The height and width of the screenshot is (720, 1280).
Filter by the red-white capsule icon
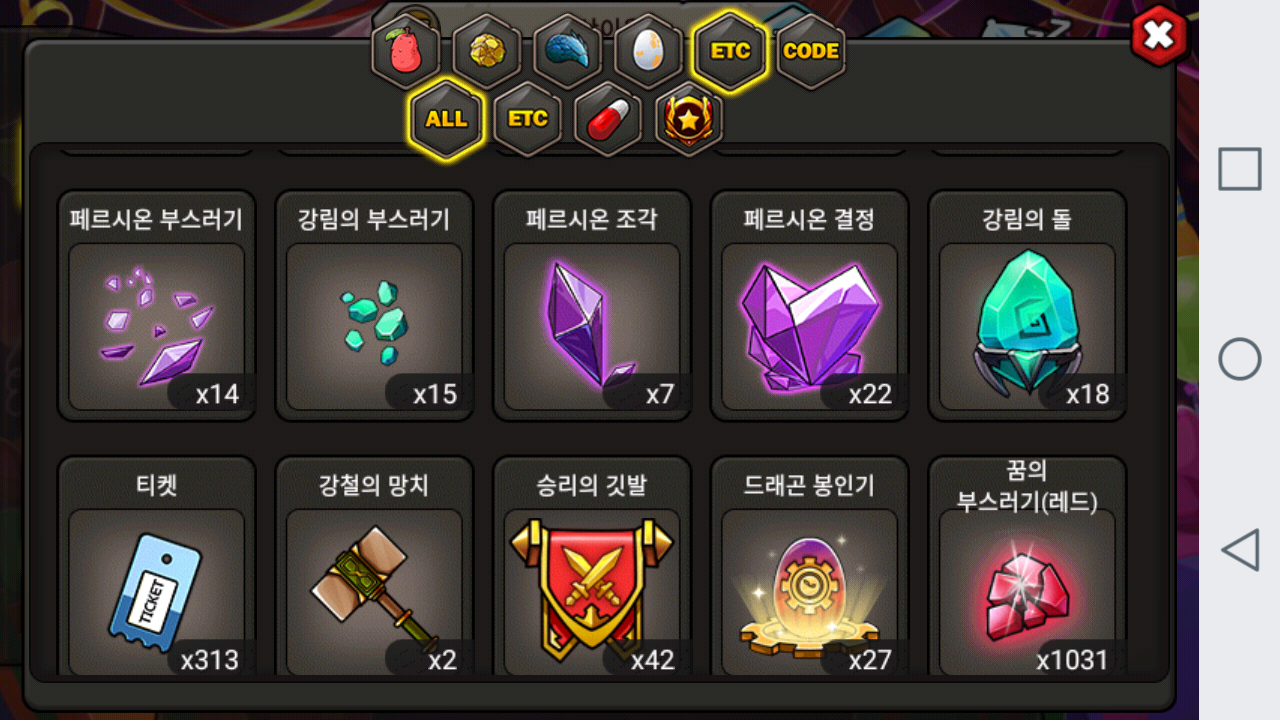tap(609, 119)
